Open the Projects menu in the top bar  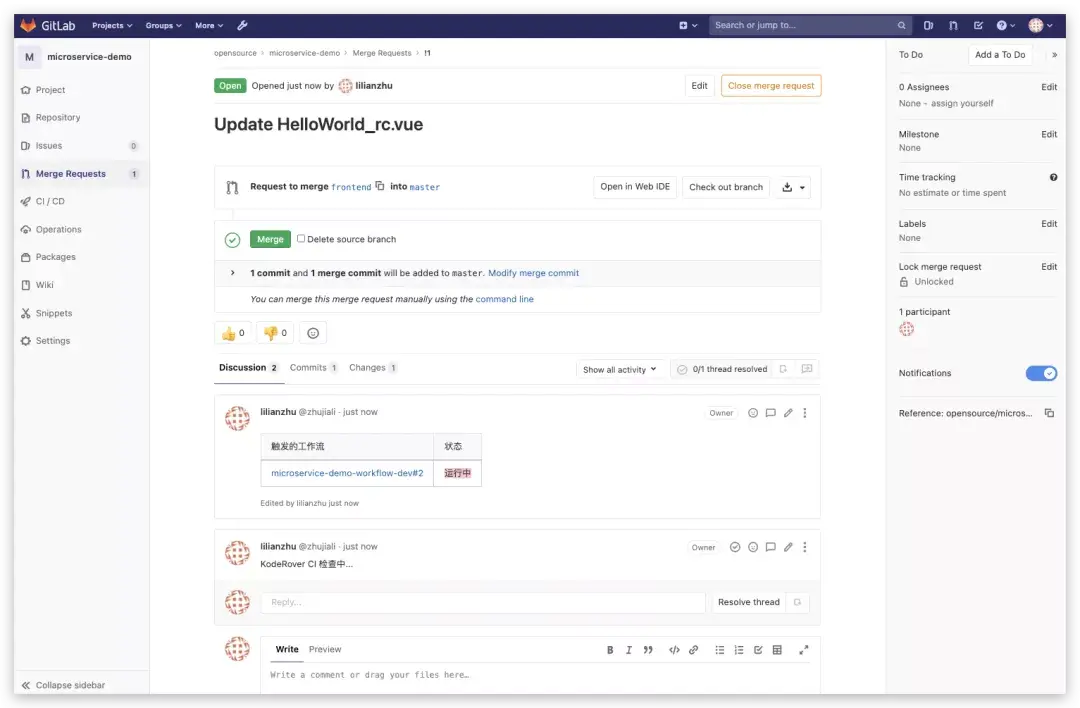pos(111,24)
